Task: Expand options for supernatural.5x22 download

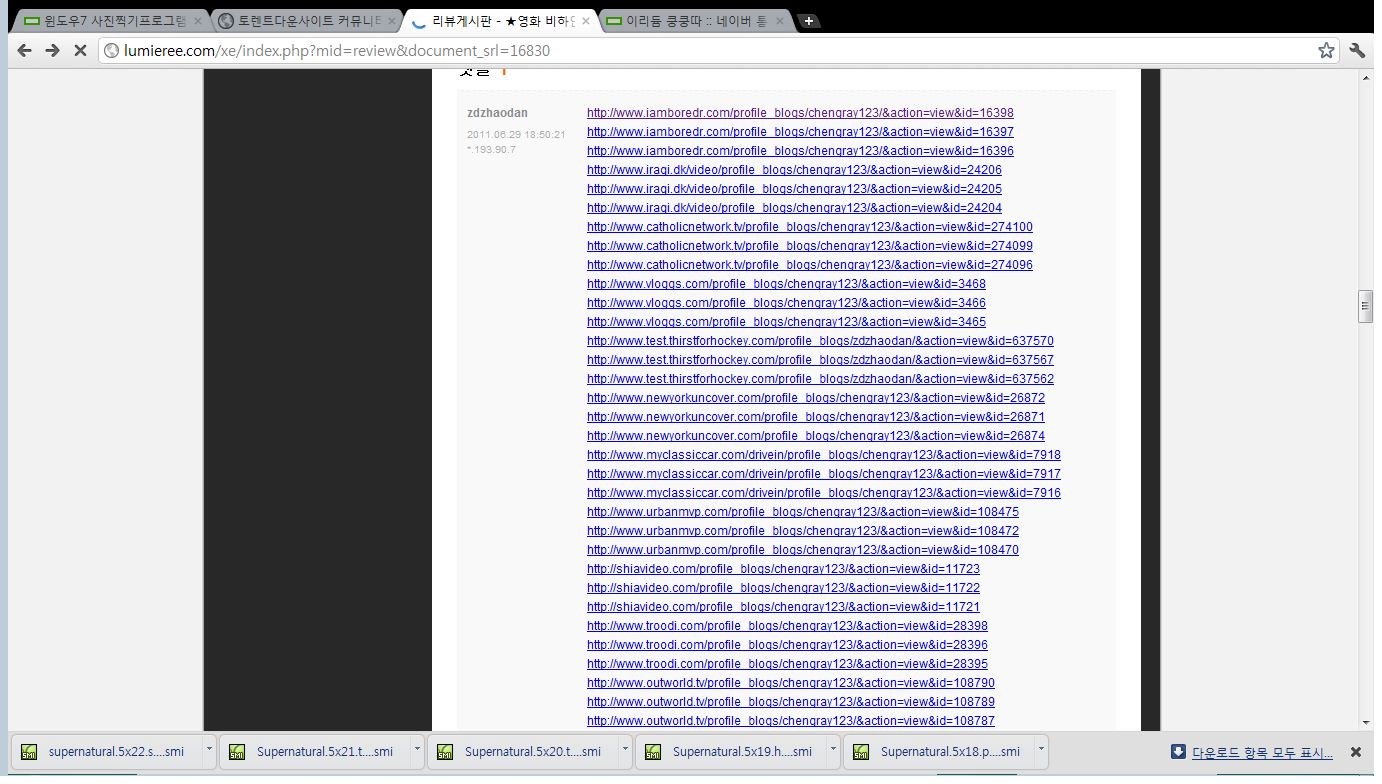Action: (x=209, y=751)
